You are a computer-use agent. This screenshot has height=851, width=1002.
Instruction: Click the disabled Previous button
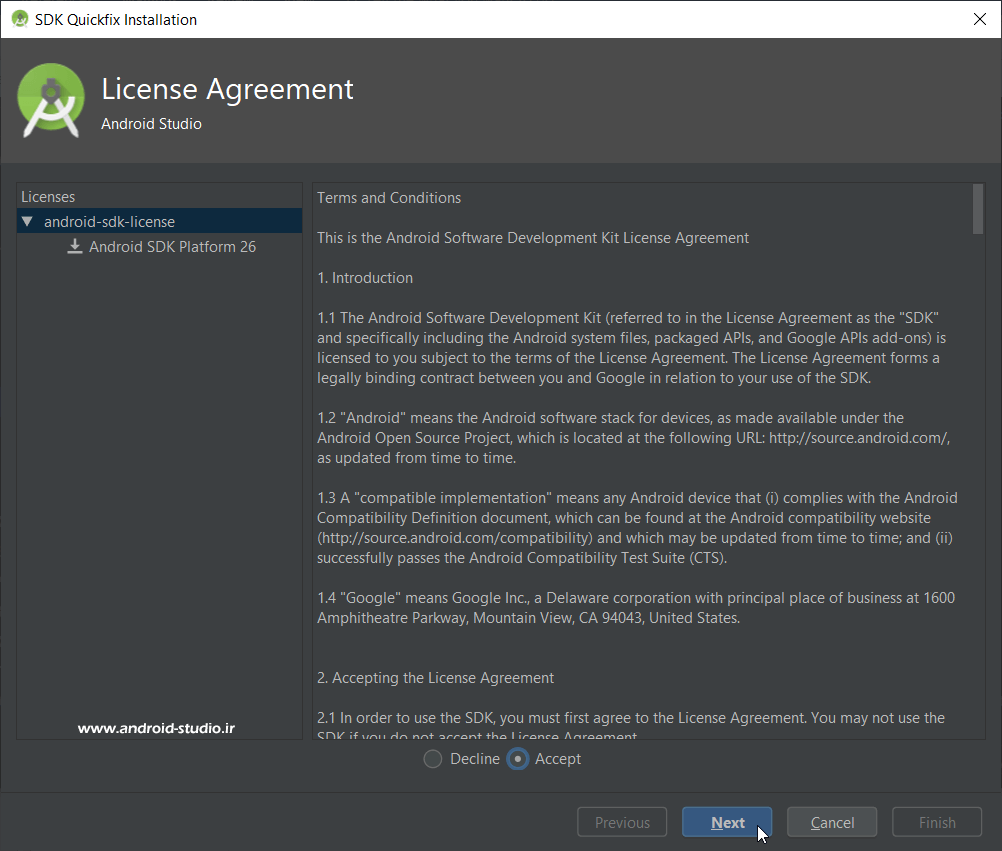pos(622,822)
